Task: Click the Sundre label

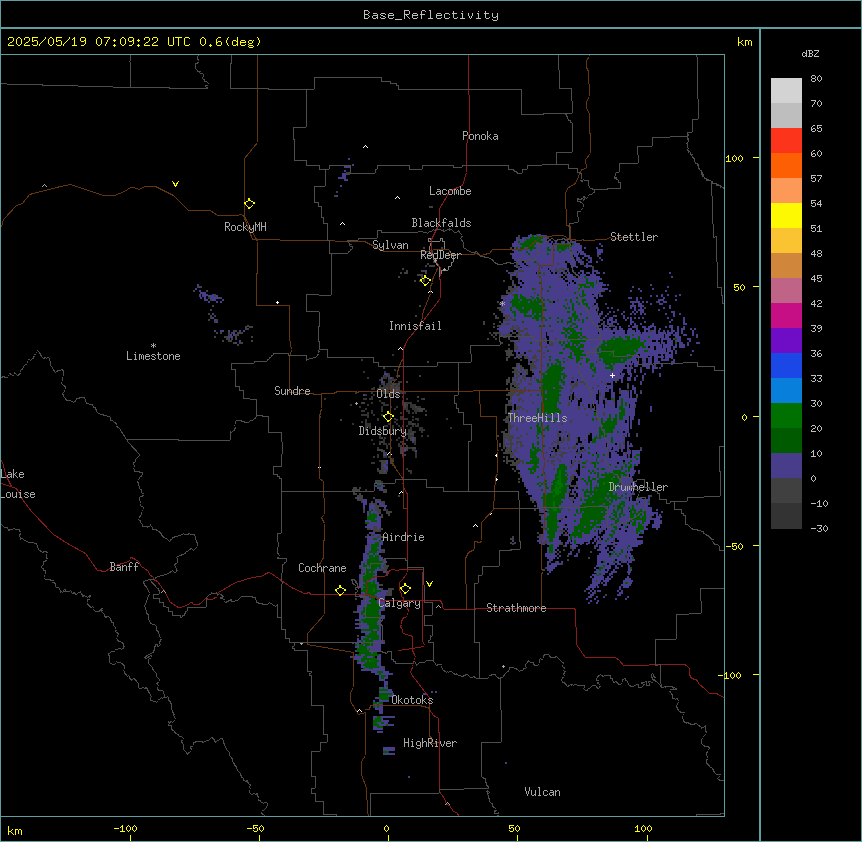Action: click(x=292, y=391)
